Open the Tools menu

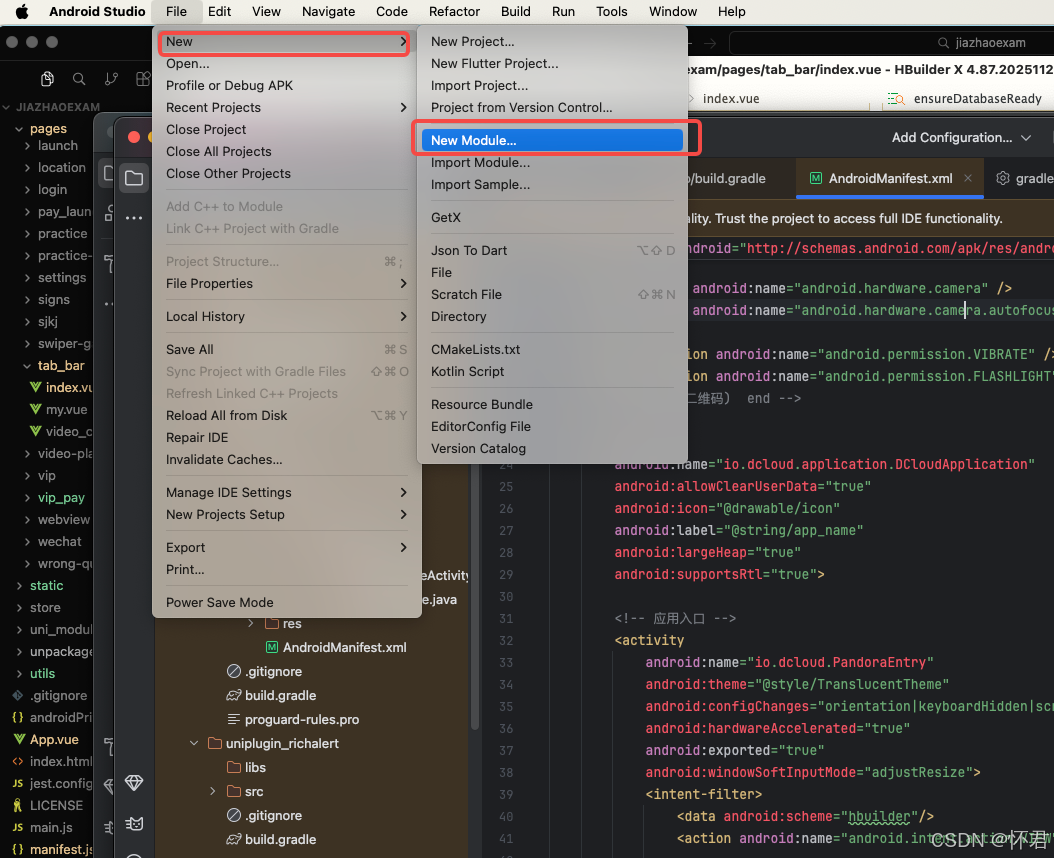pos(611,11)
